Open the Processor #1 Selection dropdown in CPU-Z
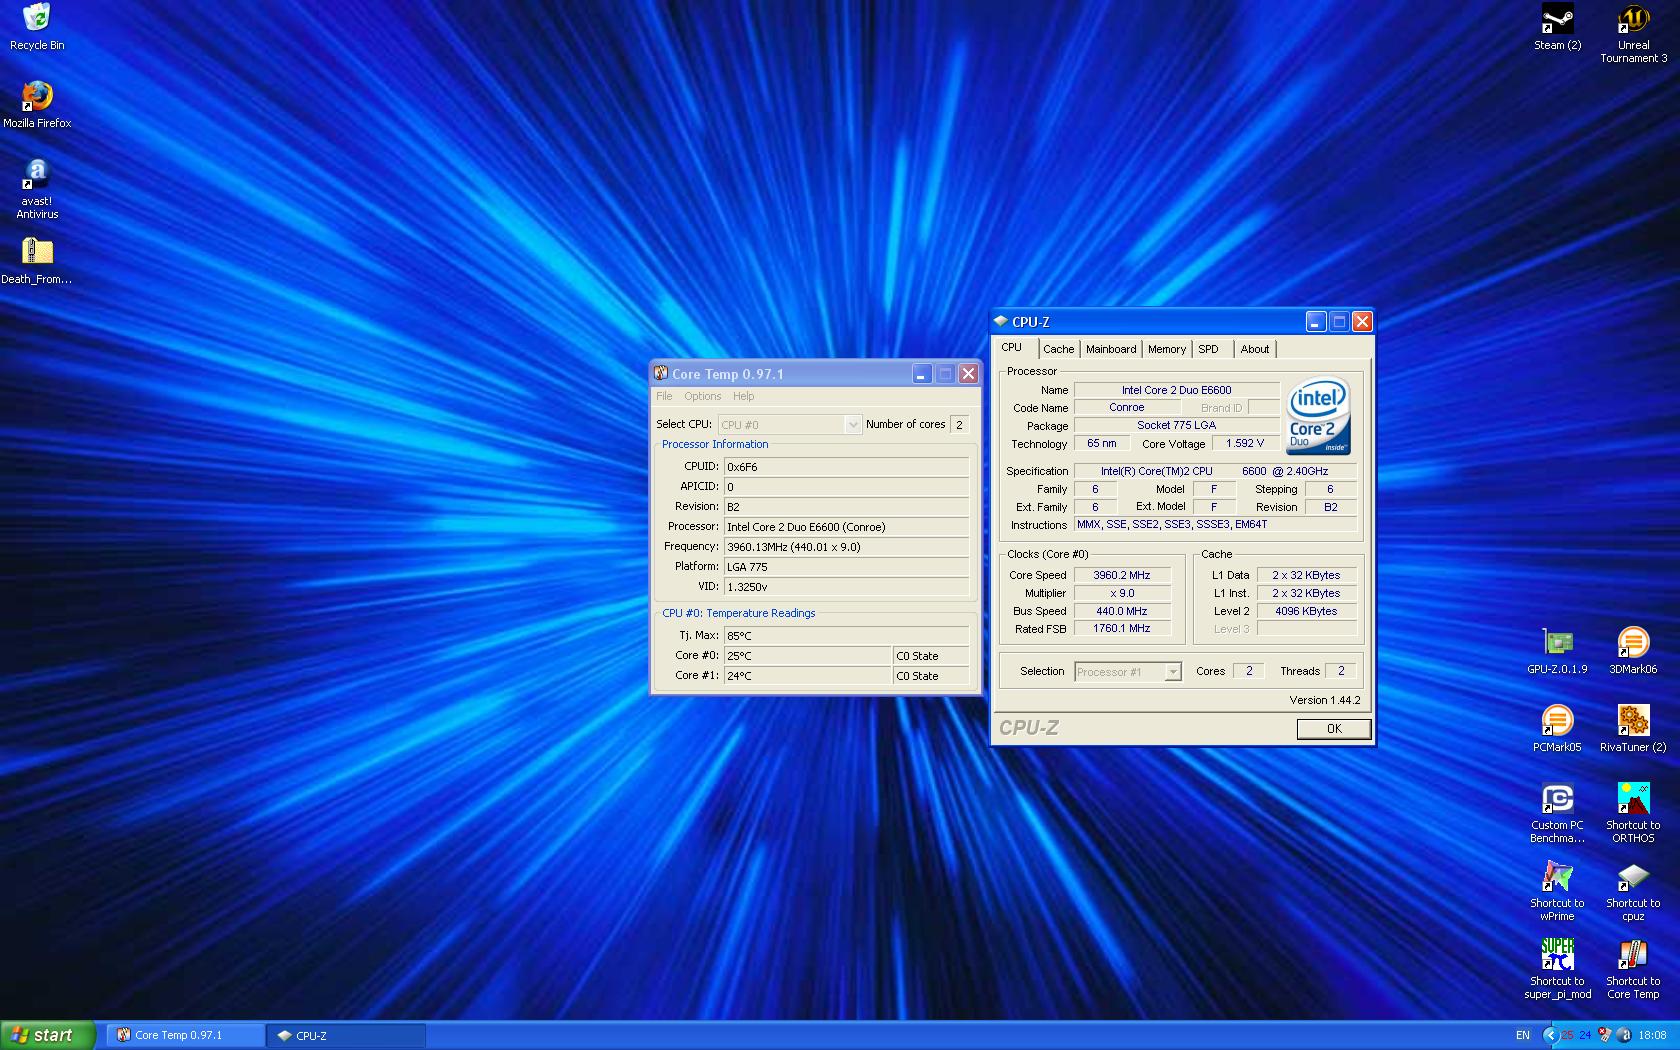This screenshot has width=1680, height=1050. click(x=1128, y=672)
